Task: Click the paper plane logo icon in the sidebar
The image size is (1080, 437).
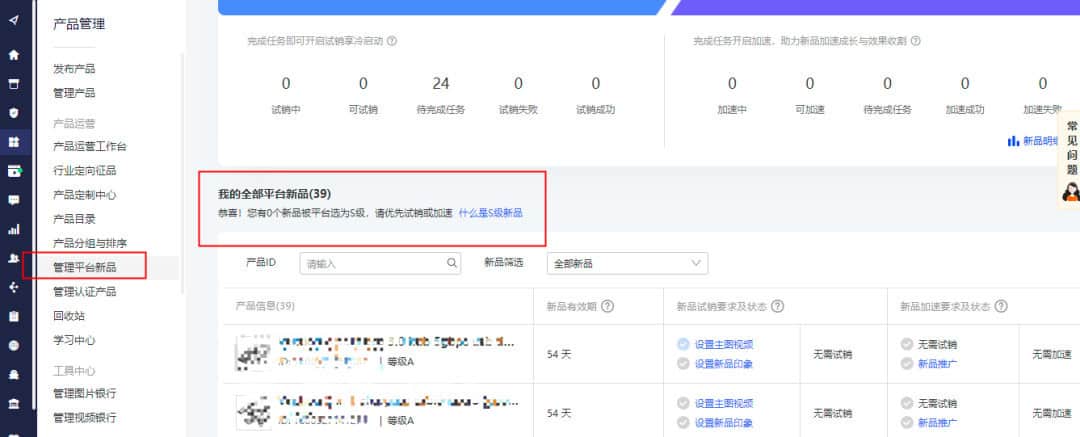Action: pyautogui.click(x=14, y=19)
